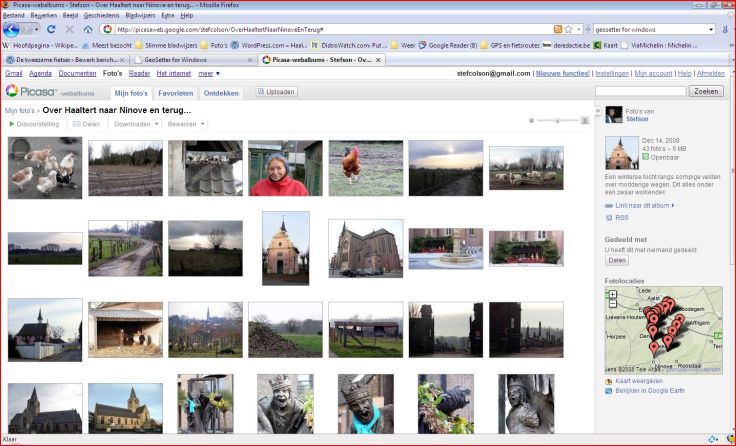The height and width of the screenshot is (446, 736).
Task: Switch to the Favorieten tab
Action: click(176, 93)
